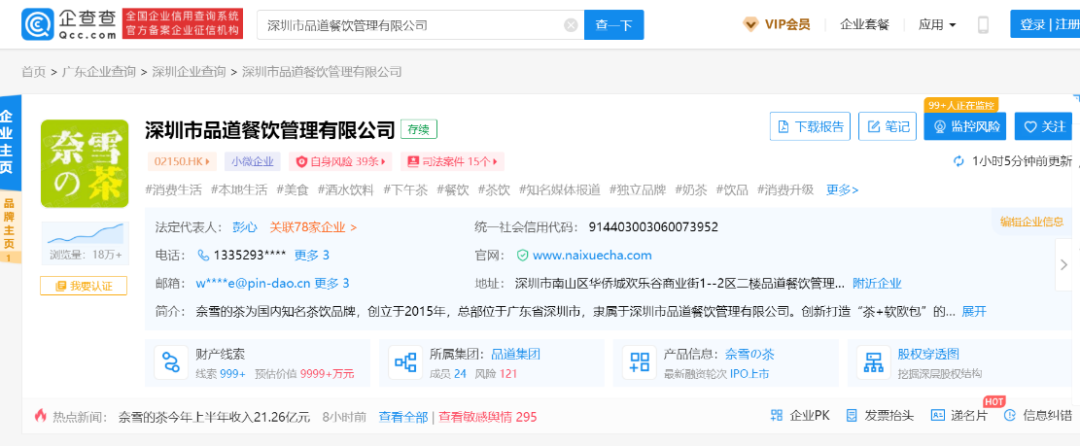Show more phone numbers 更多 3
1080x446 pixels.
(312, 255)
